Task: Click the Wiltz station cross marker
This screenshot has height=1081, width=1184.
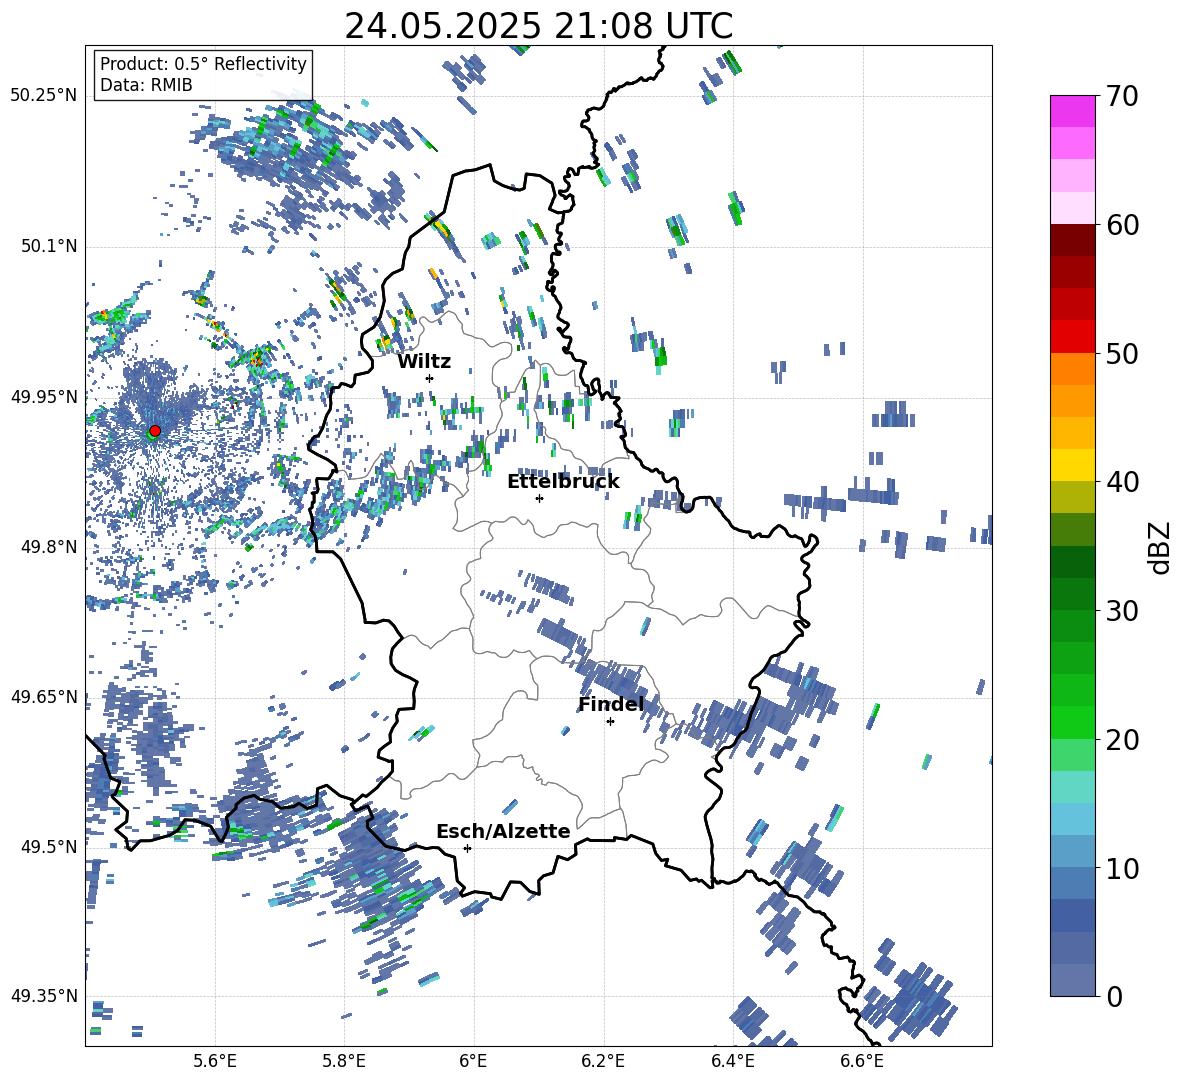Action: 430,378
